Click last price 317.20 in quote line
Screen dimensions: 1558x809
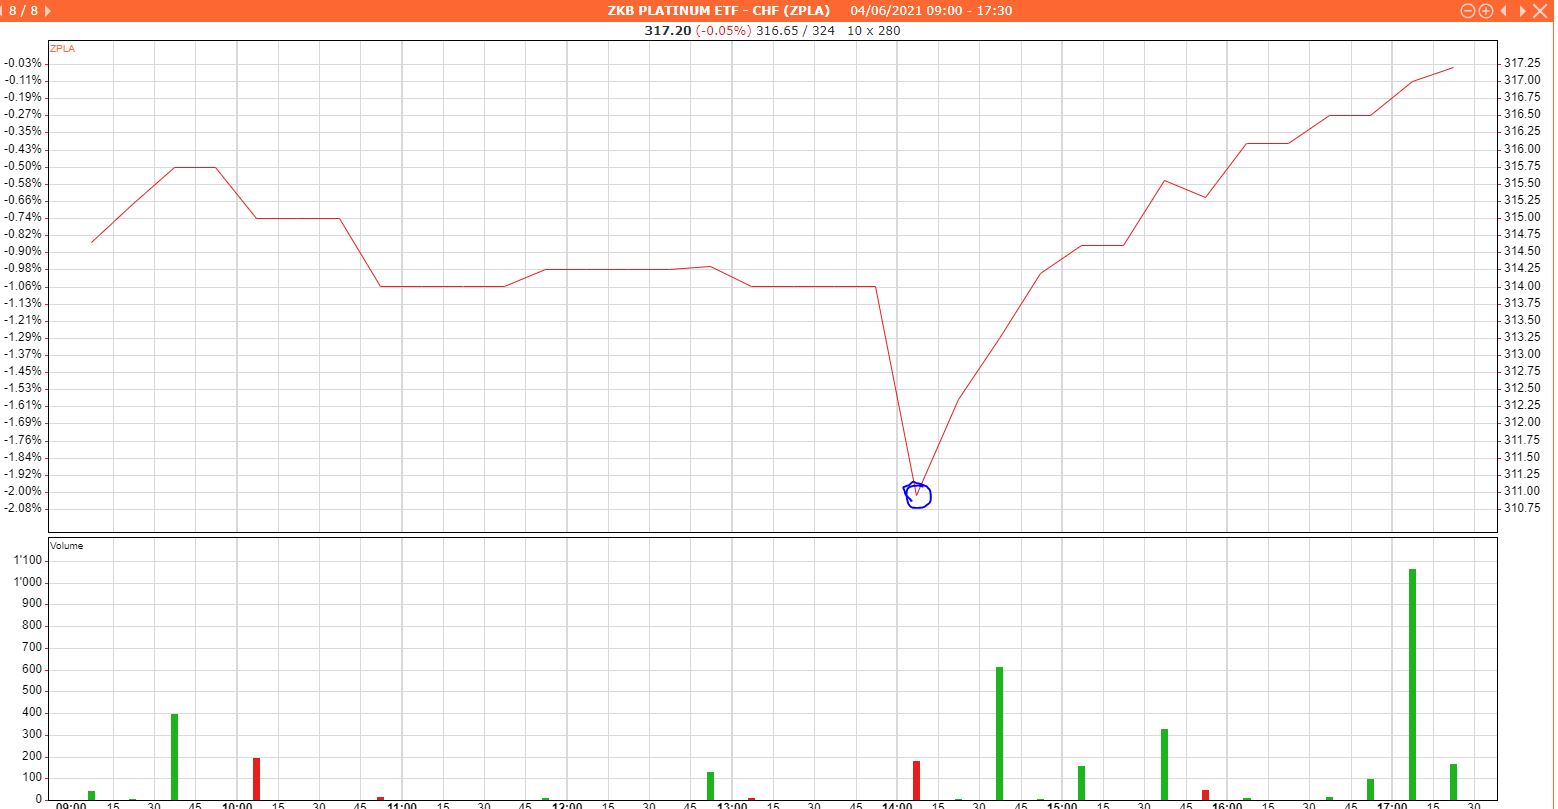[669, 30]
